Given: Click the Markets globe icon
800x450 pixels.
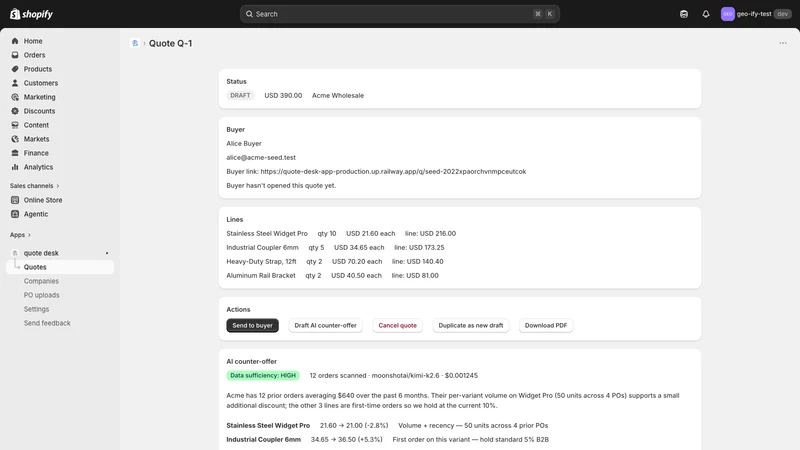Looking at the screenshot, I should 15,139.
